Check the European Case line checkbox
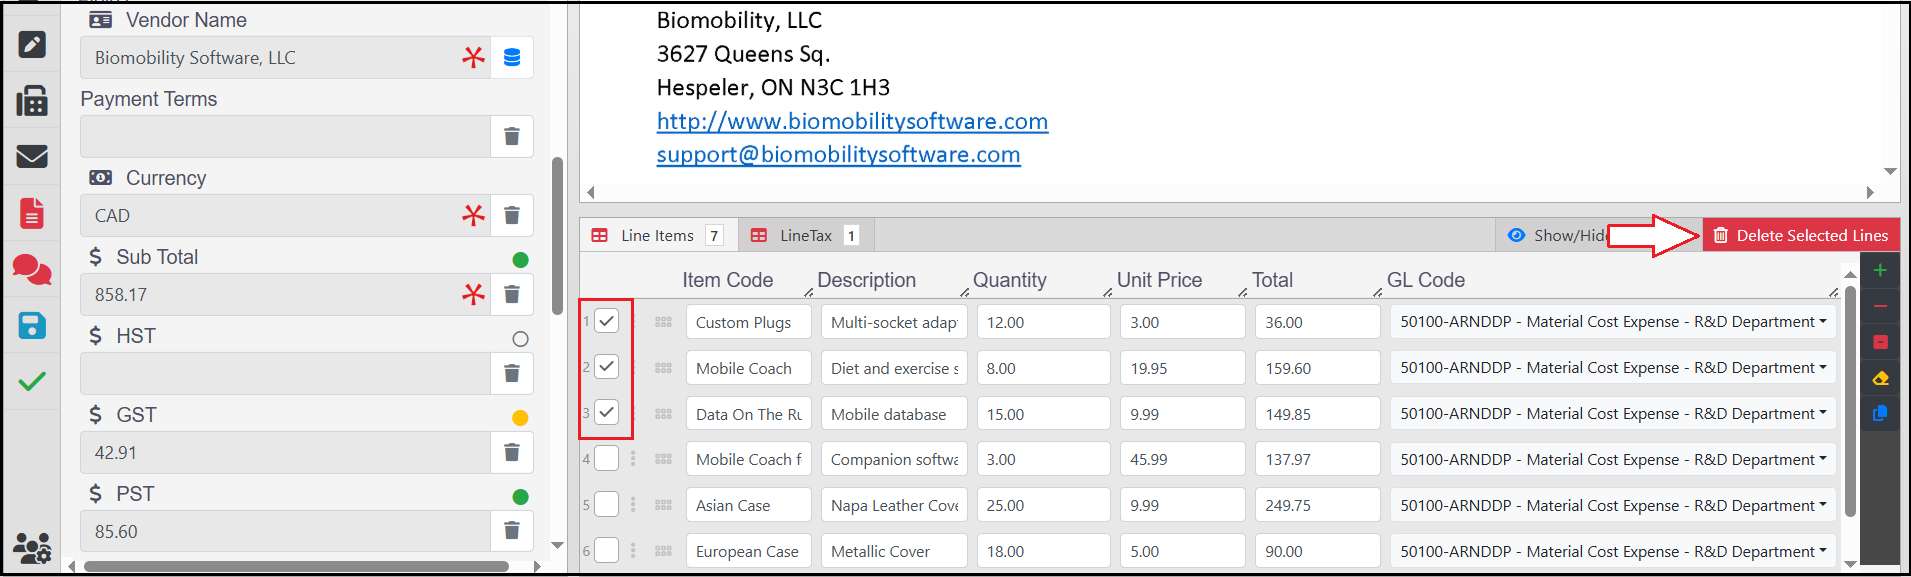Image resolution: width=1911 pixels, height=577 pixels. click(x=607, y=550)
